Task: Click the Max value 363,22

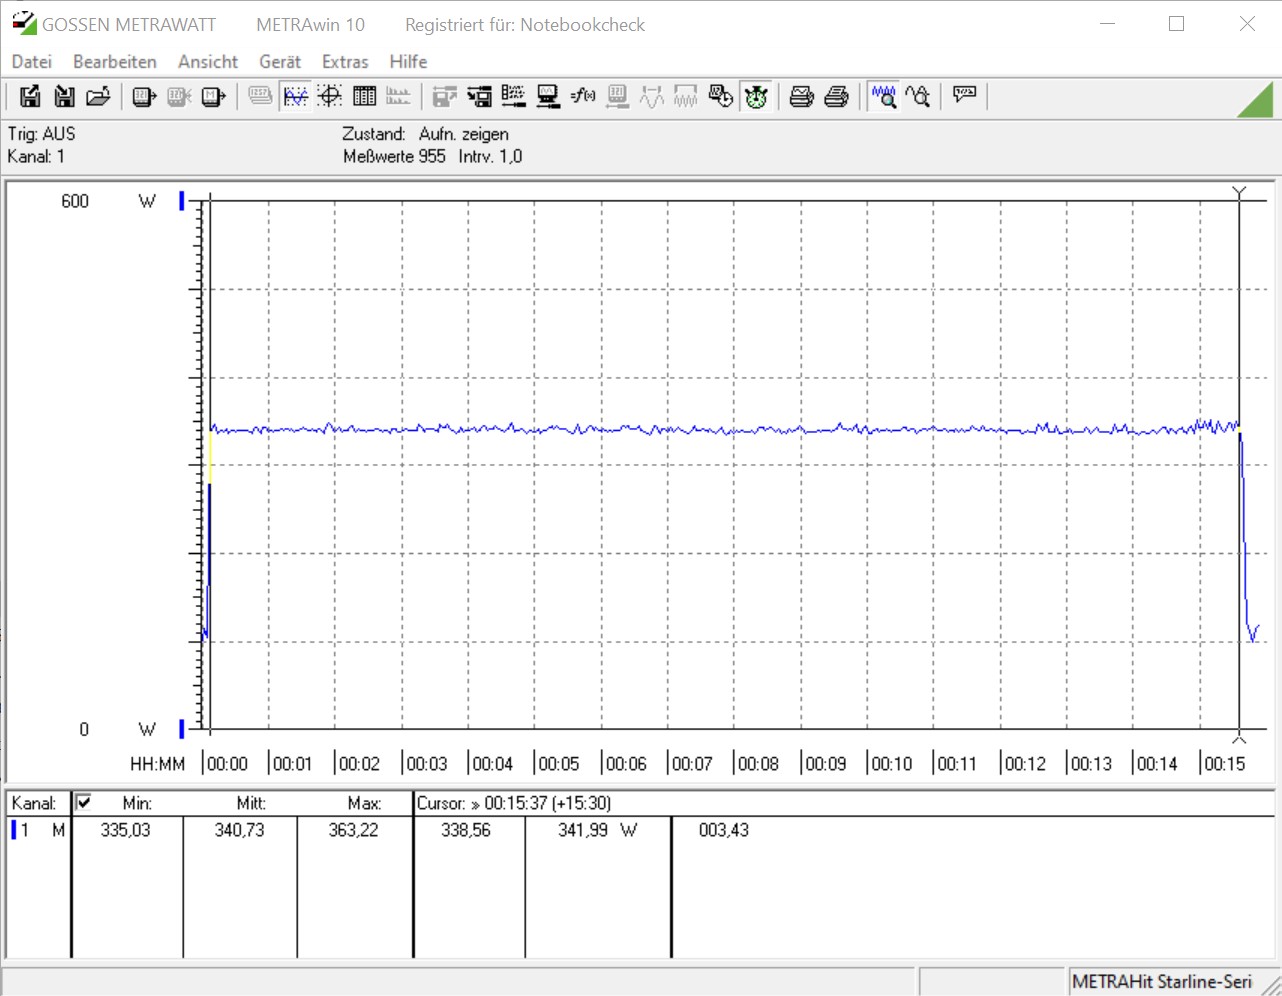Action: point(354,830)
